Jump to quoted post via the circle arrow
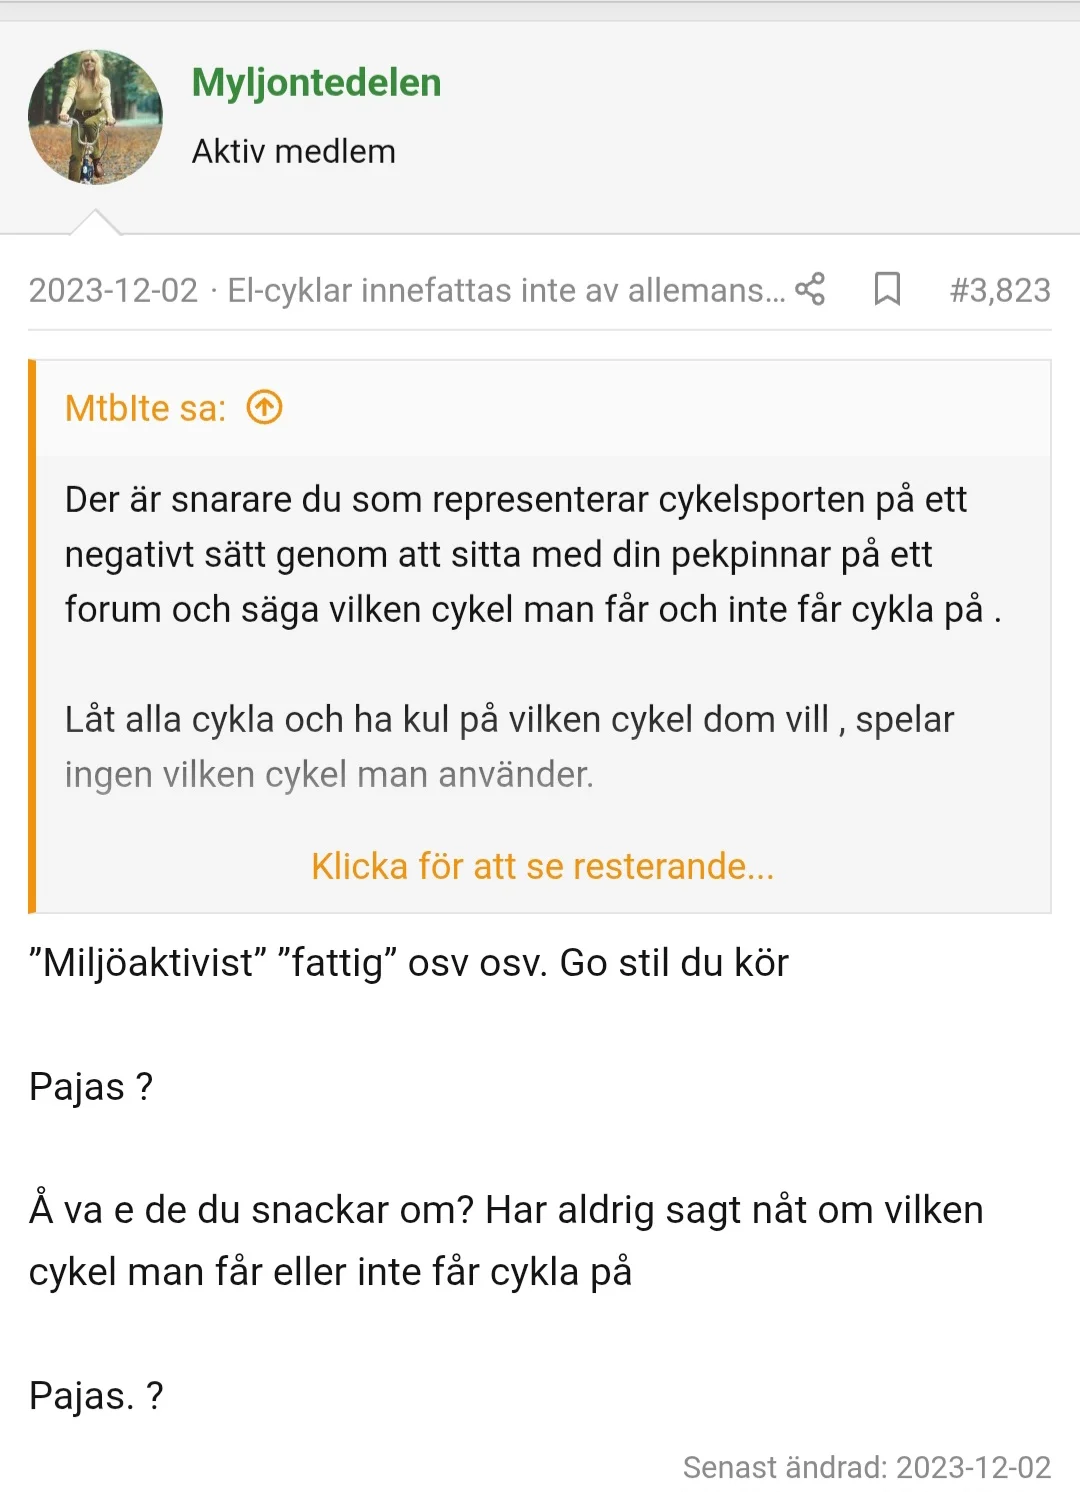The height and width of the screenshot is (1492, 1080). (x=263, y=406)
